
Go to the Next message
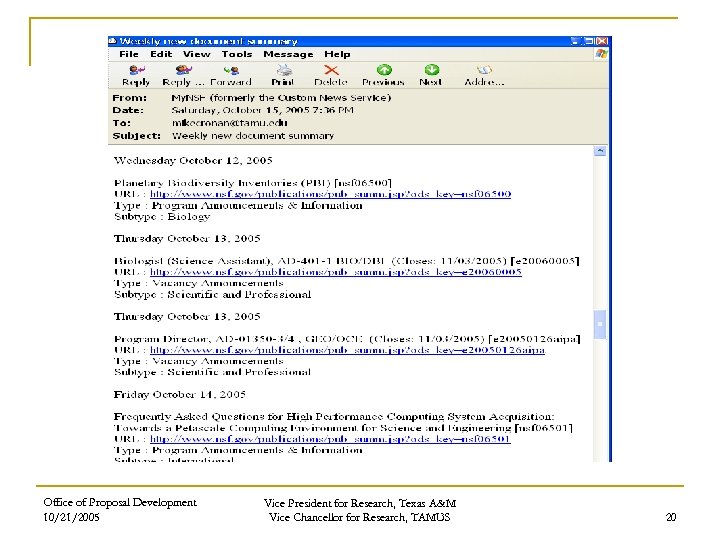pyautogui.click(x=431, y=75)
